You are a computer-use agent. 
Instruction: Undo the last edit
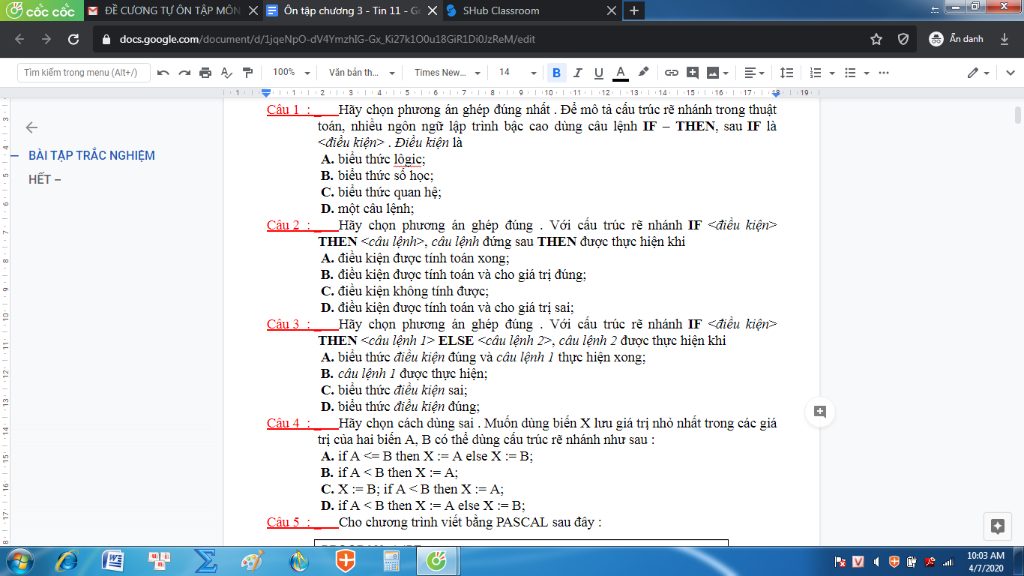(x=163, y=72)
